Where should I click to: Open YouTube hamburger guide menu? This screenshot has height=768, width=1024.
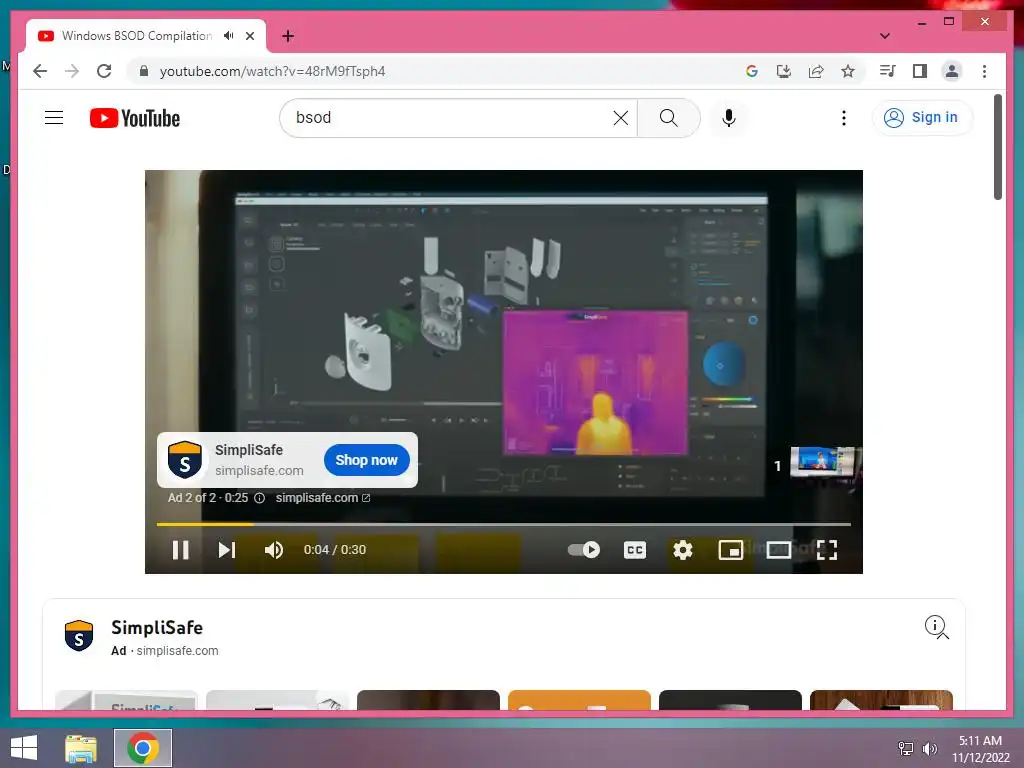pos(54,118)
